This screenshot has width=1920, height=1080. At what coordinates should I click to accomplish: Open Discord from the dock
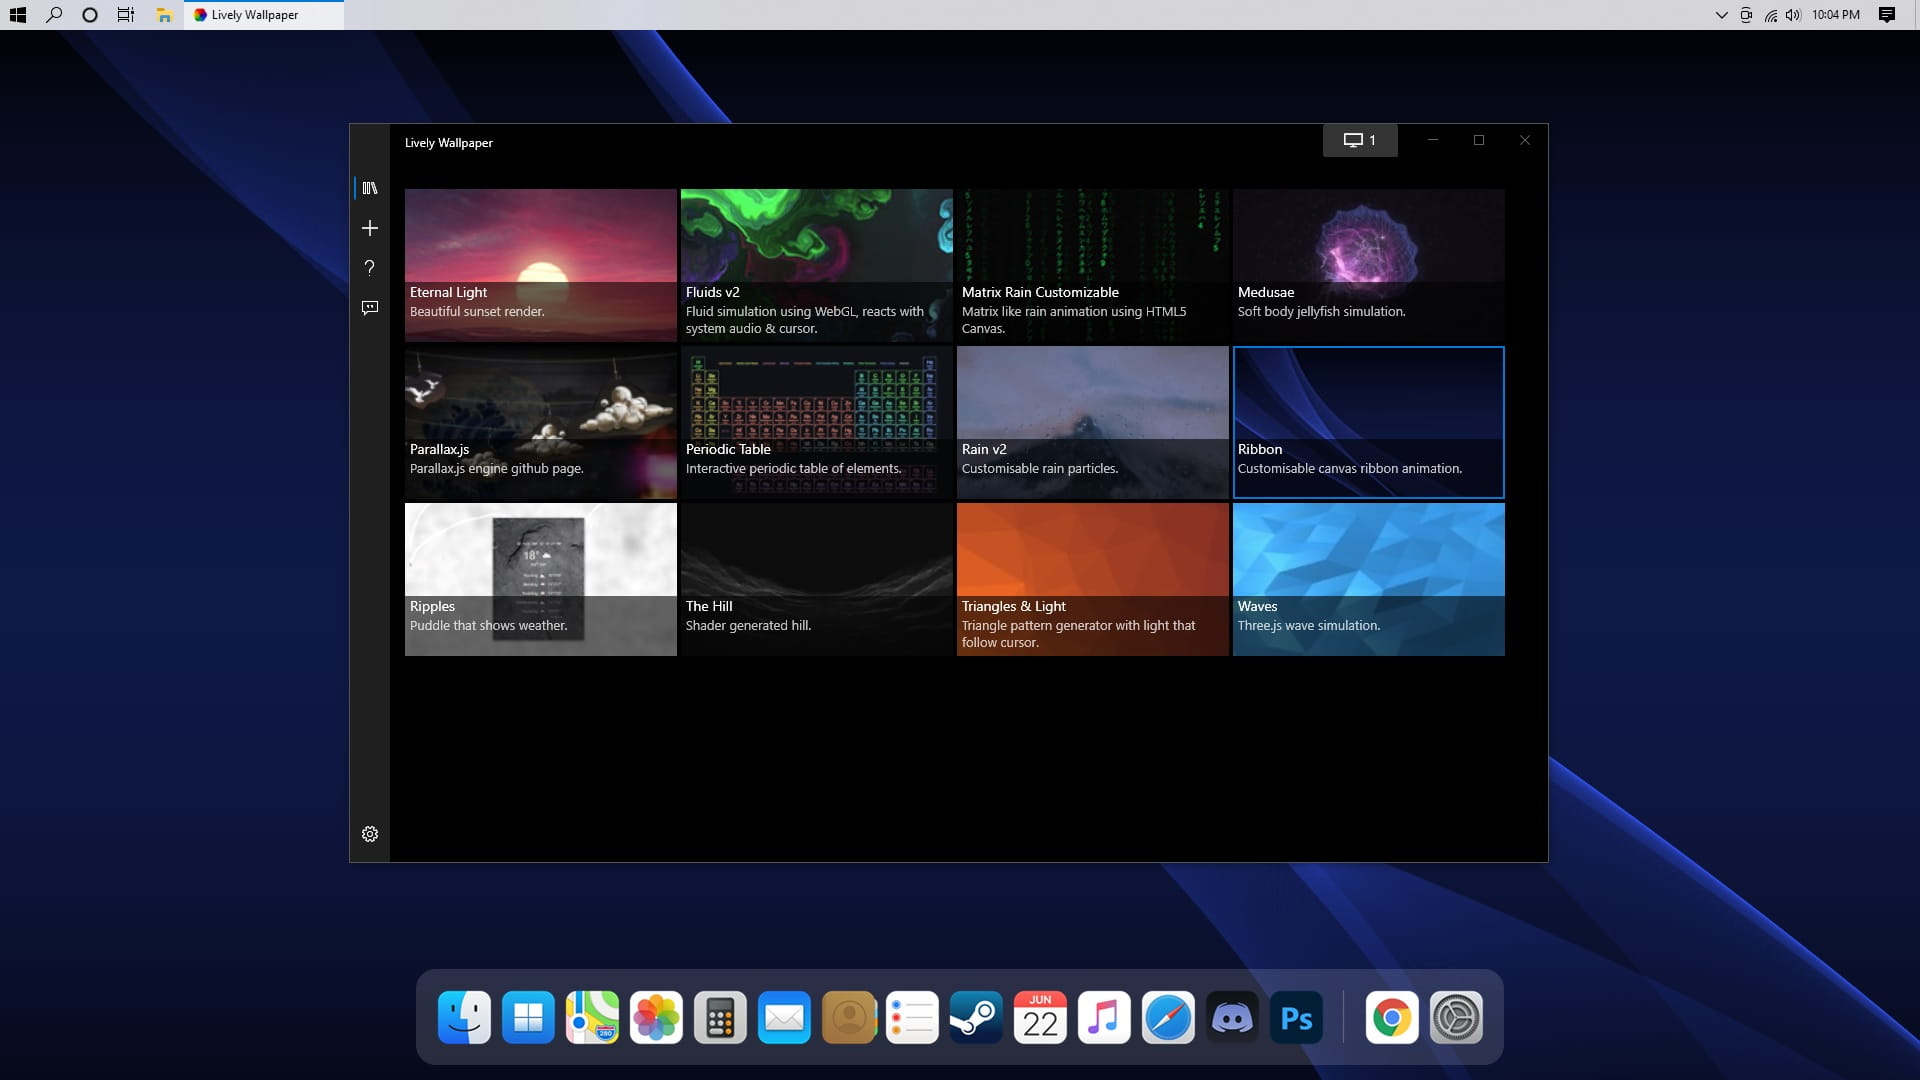click(x=1232, y=1018)
